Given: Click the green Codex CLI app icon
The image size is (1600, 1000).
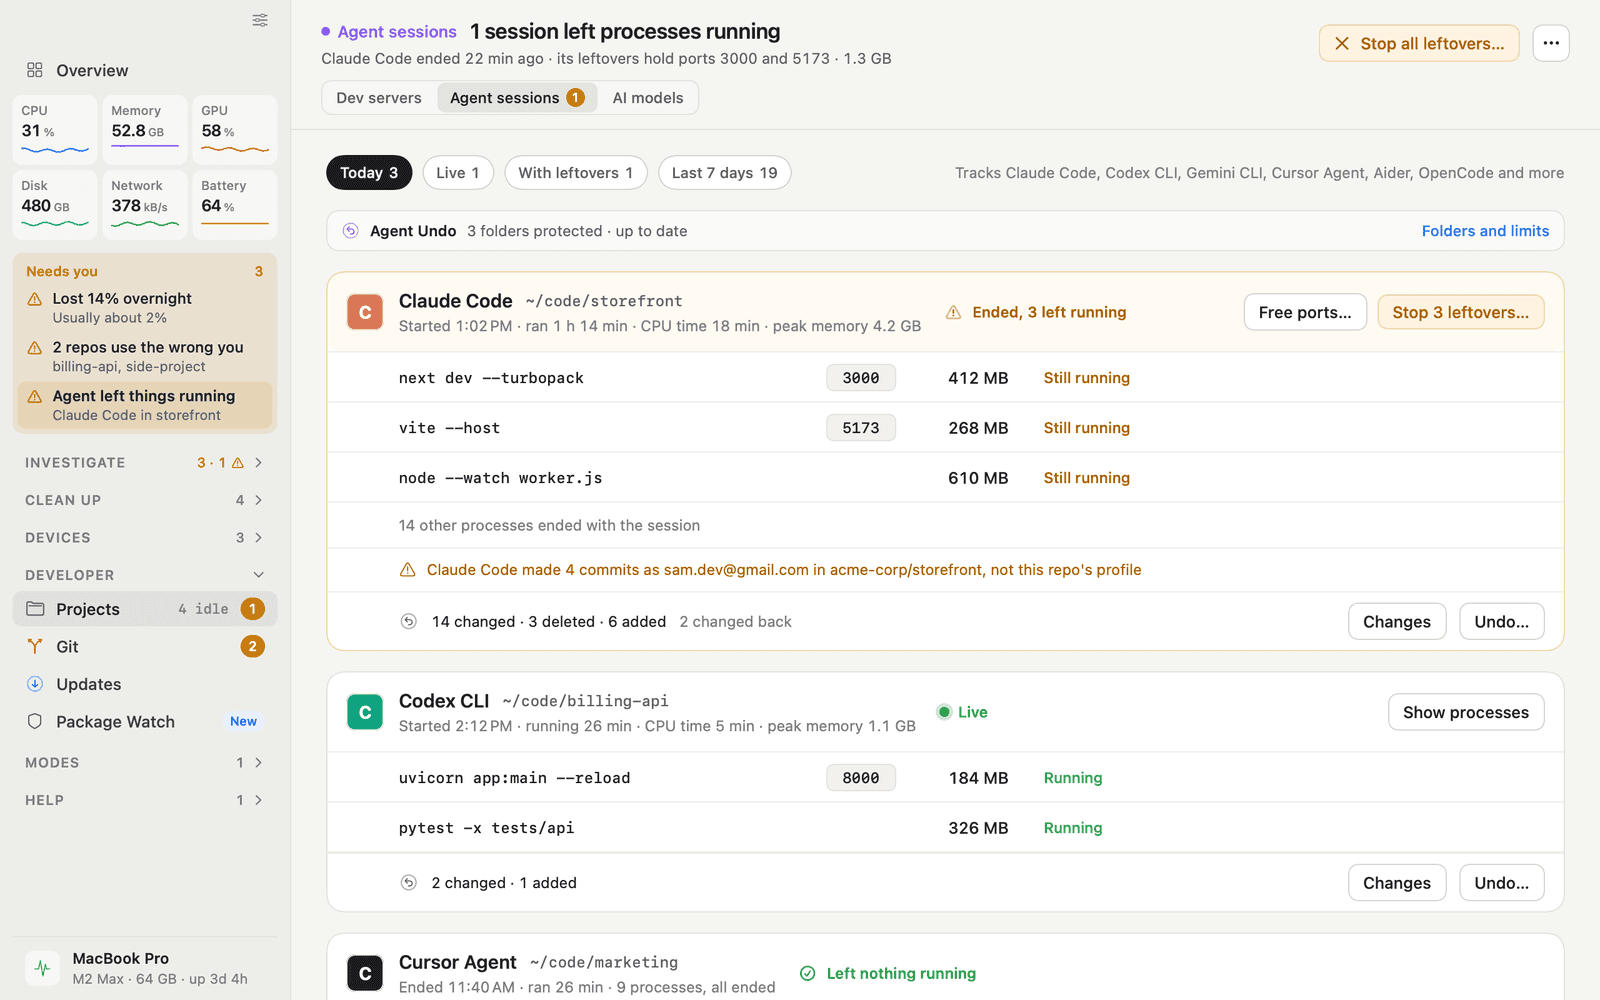Looking at the screenshot, I should coord(365,712).
